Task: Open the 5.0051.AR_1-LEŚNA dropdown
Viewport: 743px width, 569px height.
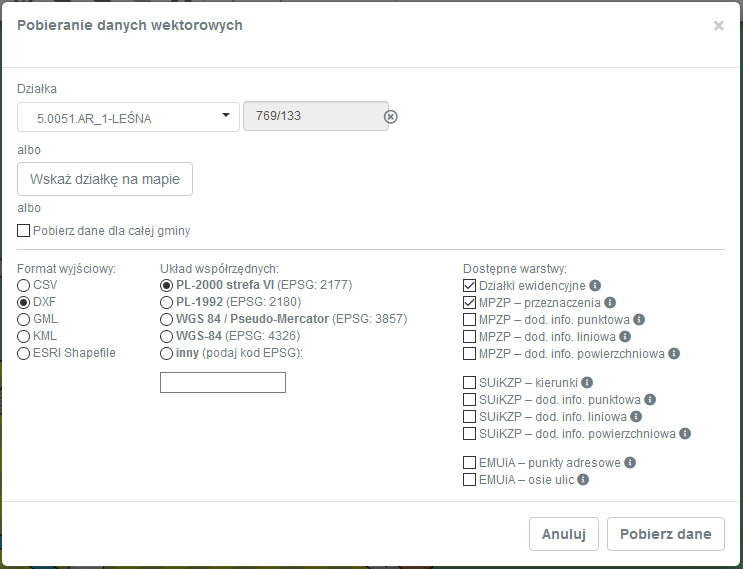Action: (x=128, y=117)
